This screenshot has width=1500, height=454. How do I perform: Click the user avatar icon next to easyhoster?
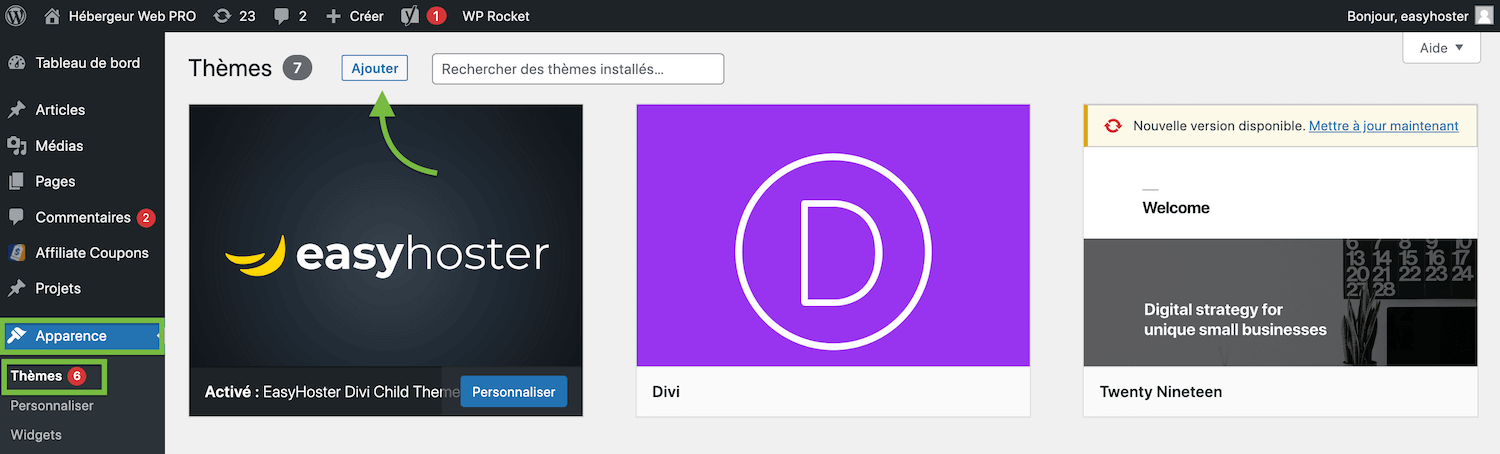[x=1483, y=16]
